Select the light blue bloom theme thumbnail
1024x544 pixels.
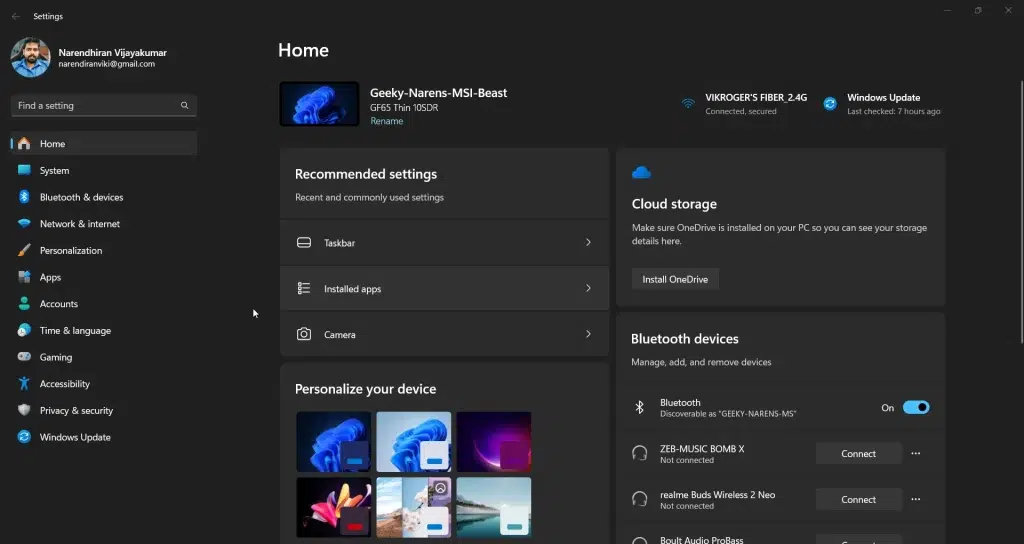click(x=413, y=441)
